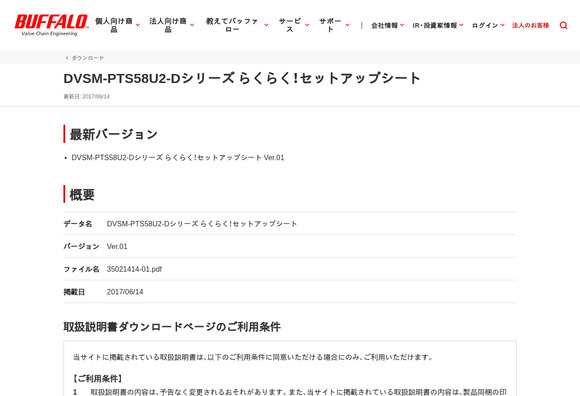Open the search magnifier icon
580x396 pixels.
[x=563, y=25]
